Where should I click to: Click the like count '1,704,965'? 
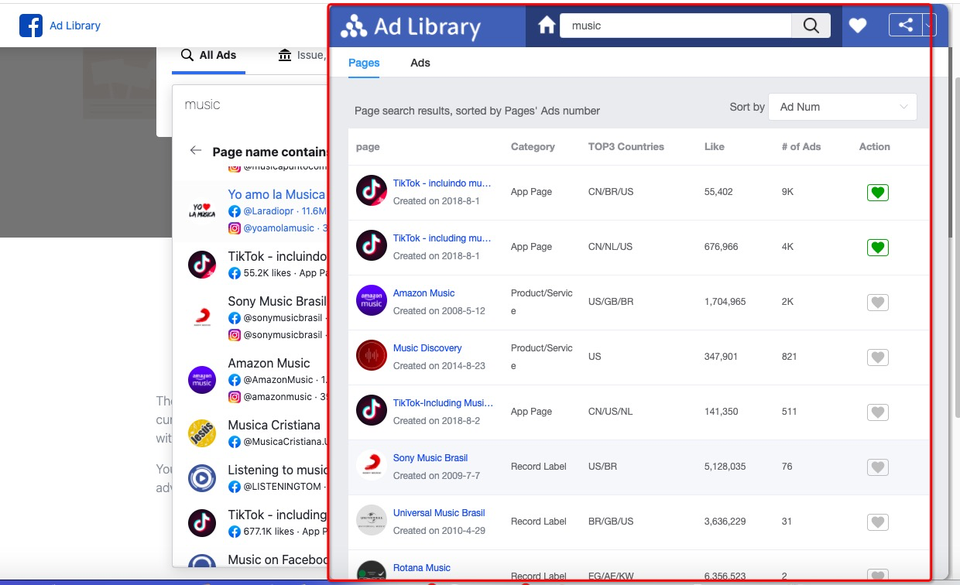725,302
